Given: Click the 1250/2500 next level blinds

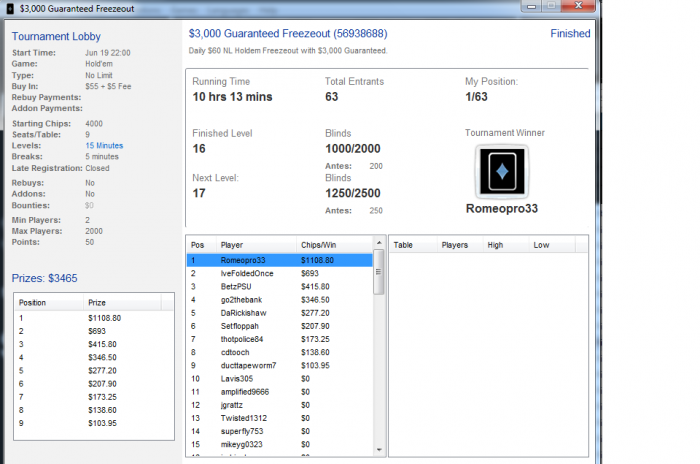Looking at the screenshot, I should coord(353,193).
